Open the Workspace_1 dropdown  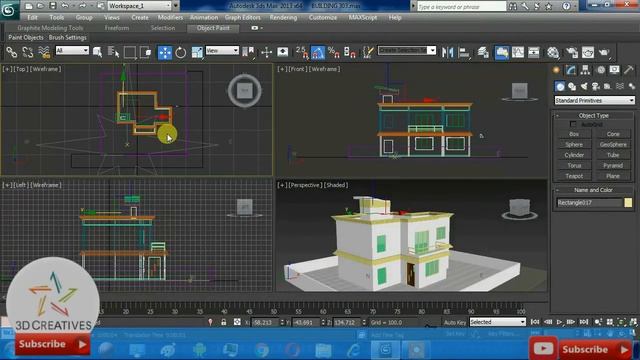pos(140,6)
